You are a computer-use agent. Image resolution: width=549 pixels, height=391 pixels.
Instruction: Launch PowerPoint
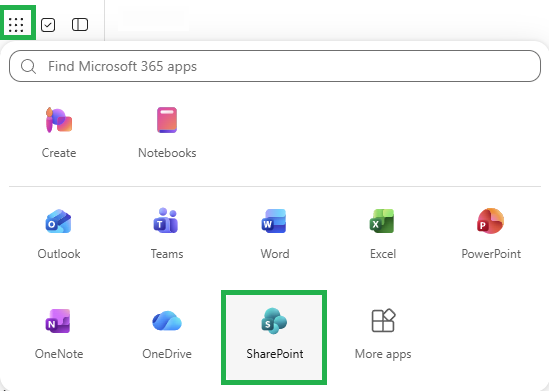(491, 234)
